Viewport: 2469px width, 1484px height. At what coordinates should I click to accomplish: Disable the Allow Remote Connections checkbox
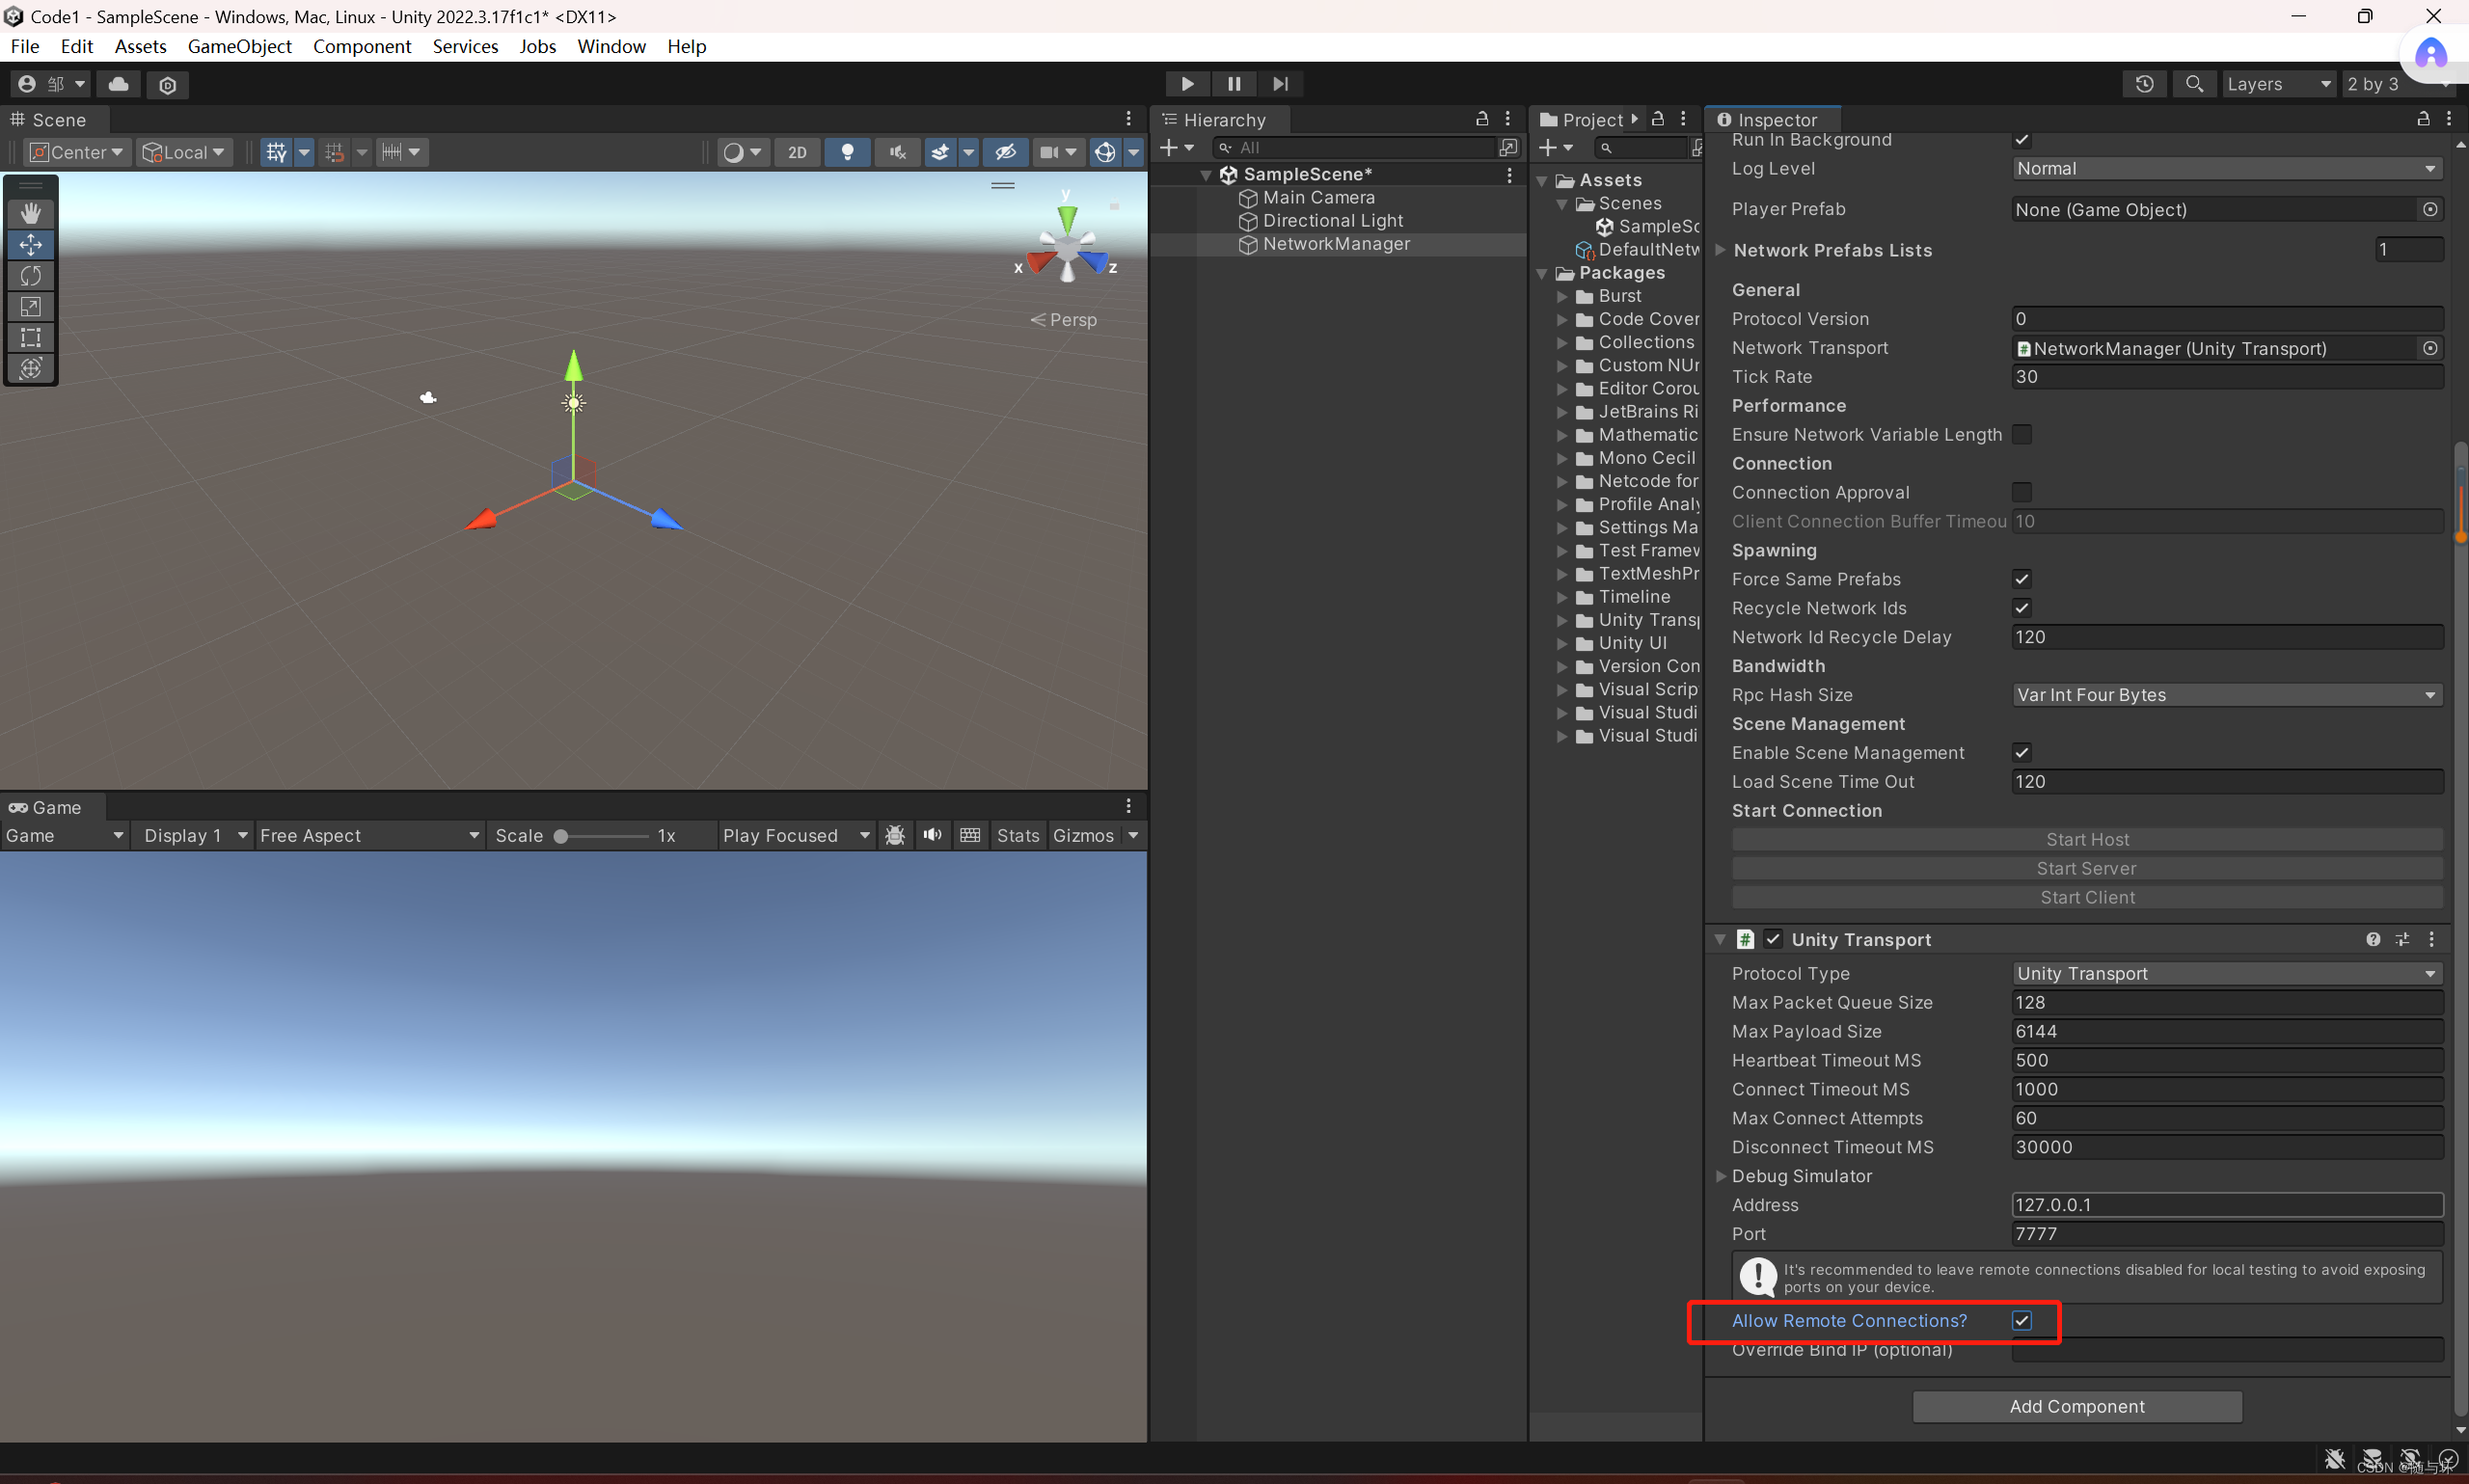[2022, 1321]
